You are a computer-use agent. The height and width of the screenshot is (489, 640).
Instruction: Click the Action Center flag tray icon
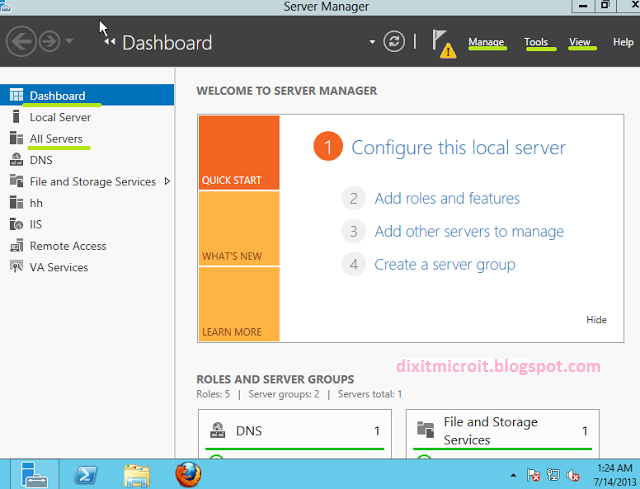tap(533, 475)
